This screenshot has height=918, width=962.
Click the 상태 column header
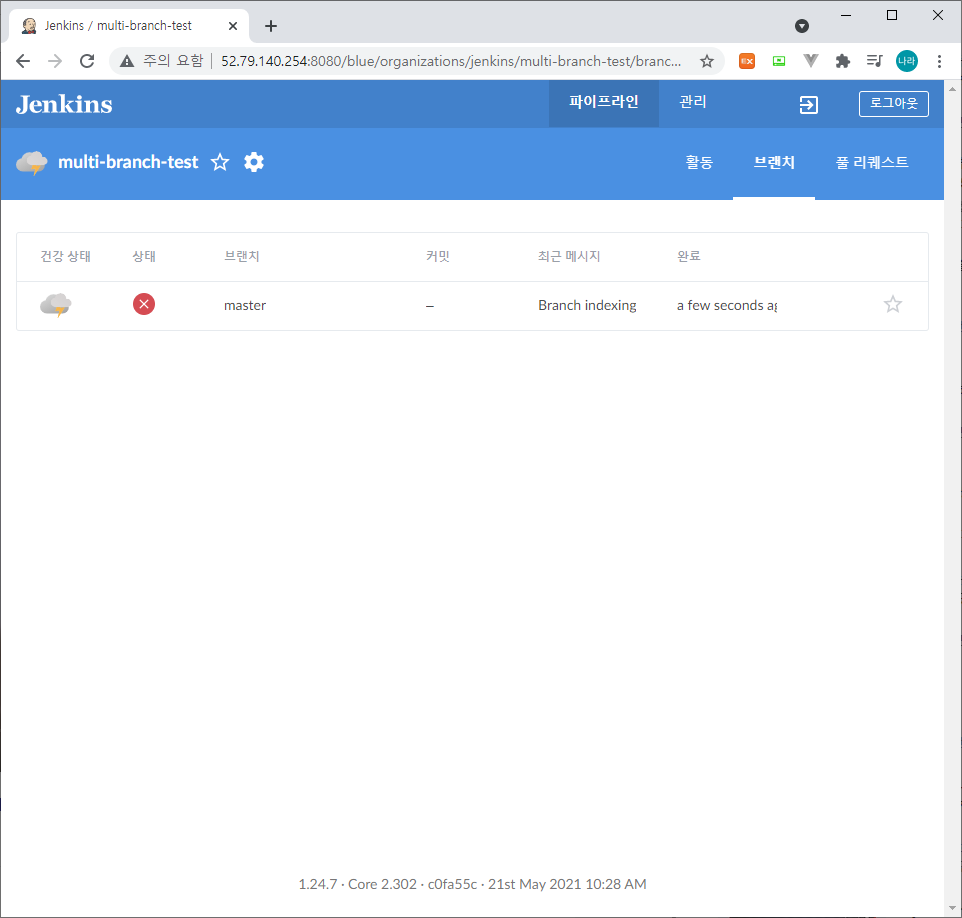pyautogui.click(x=144, y=256)
